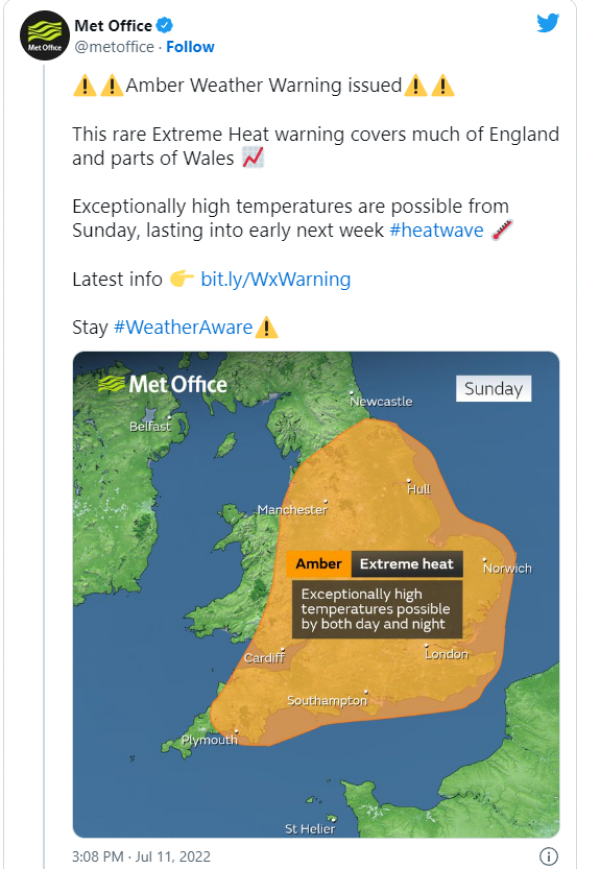The width and height of the screenshot is (600, 869).
Task: Click the warning sign after #WeatherAware
Action: 266,327
